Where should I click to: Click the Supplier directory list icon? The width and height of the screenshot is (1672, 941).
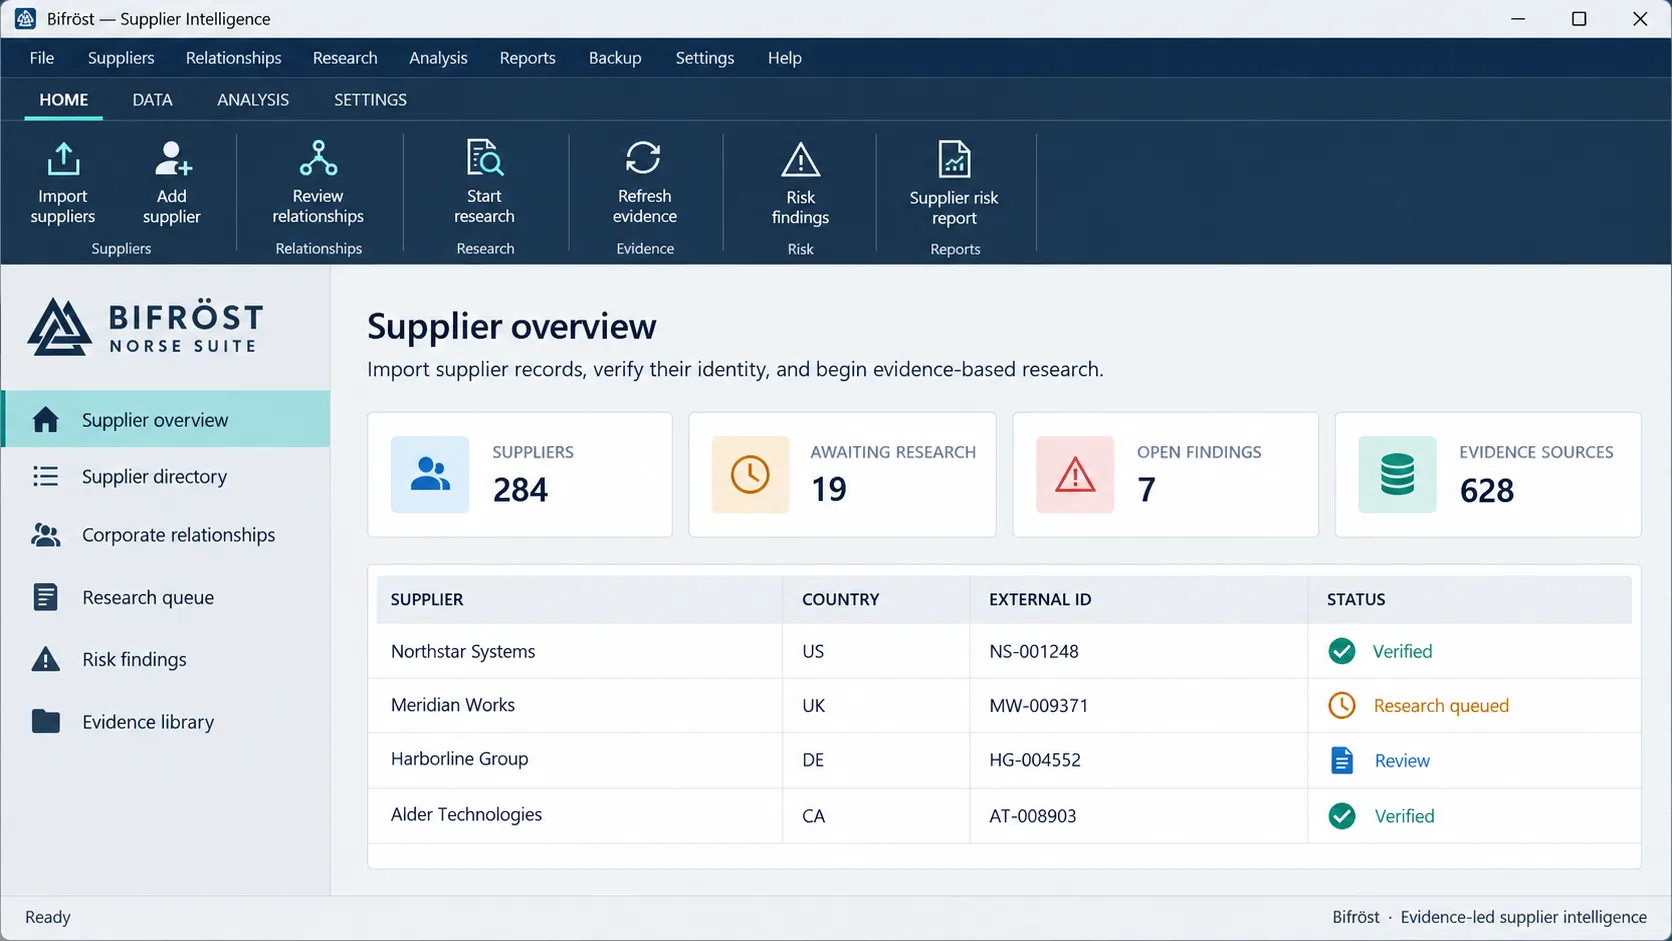click(x=45, y=476)
